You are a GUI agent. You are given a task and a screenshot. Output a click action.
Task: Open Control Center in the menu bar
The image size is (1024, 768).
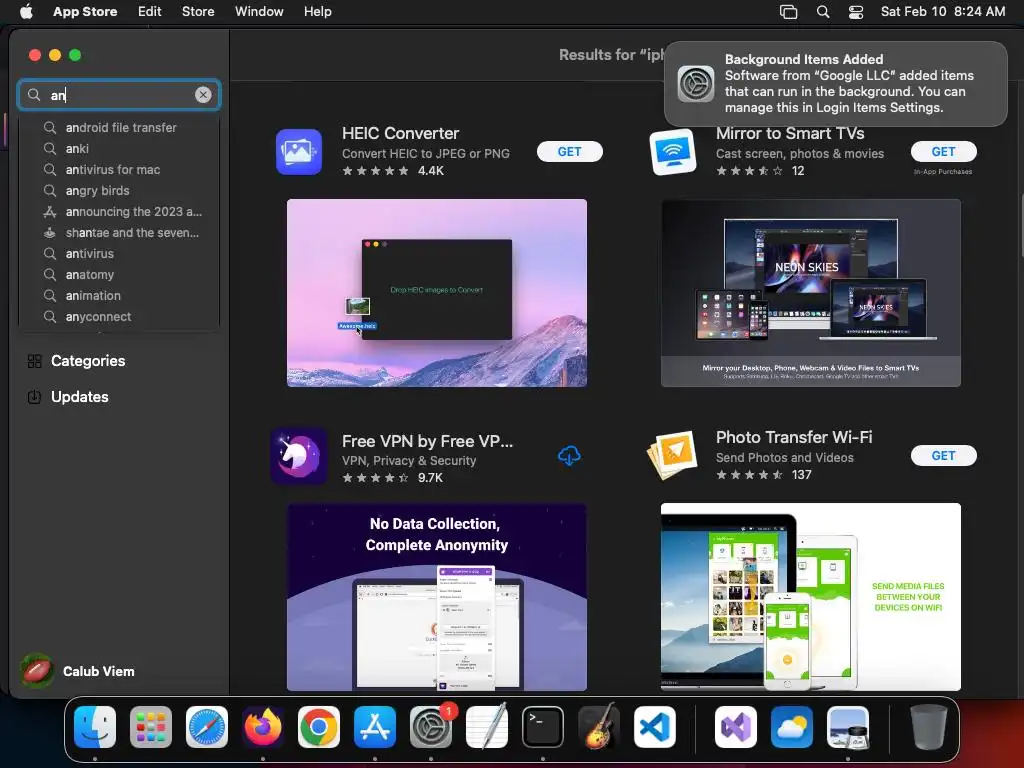pyautogui.click(x=856, y=12)
